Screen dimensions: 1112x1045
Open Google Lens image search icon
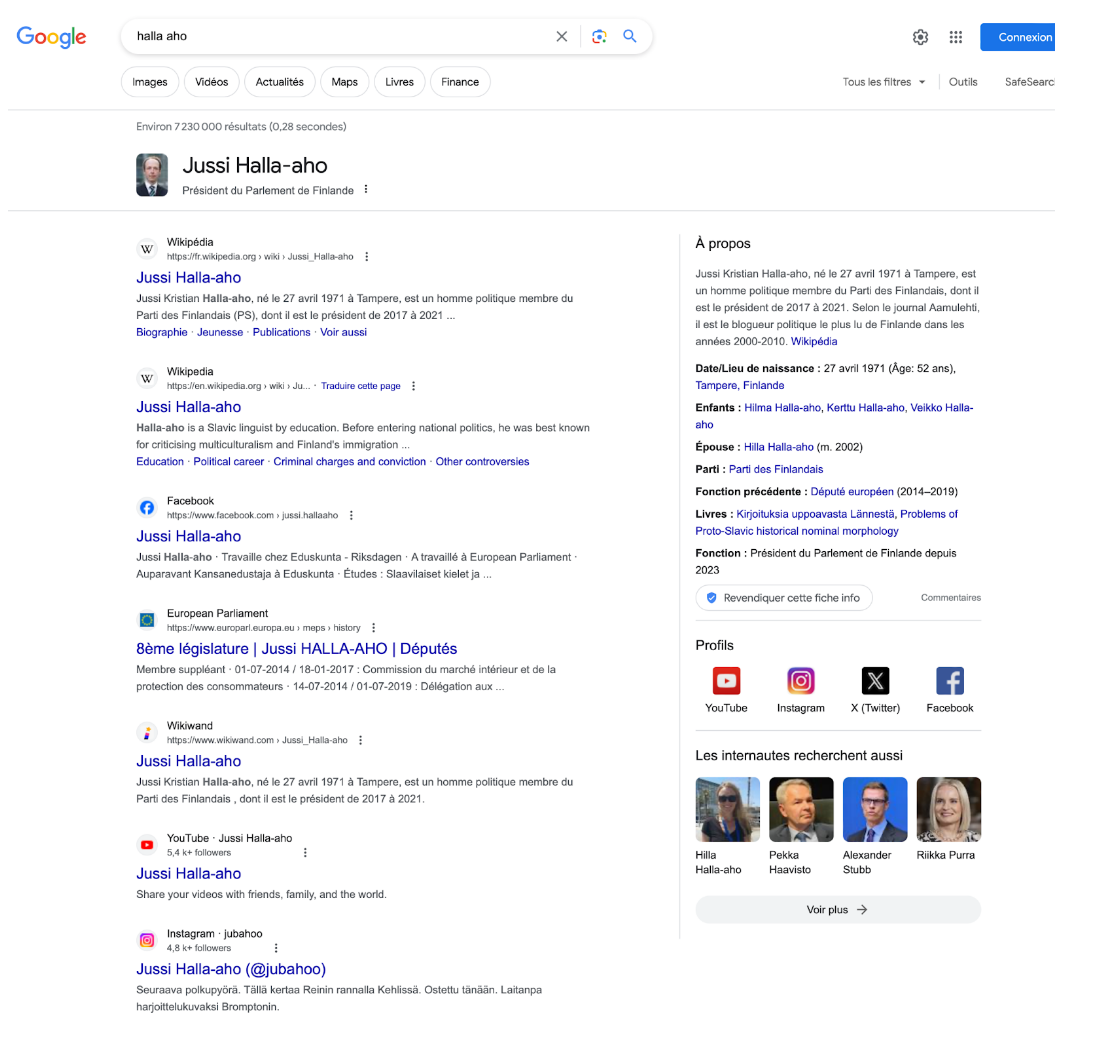click(x=599, y=36)
